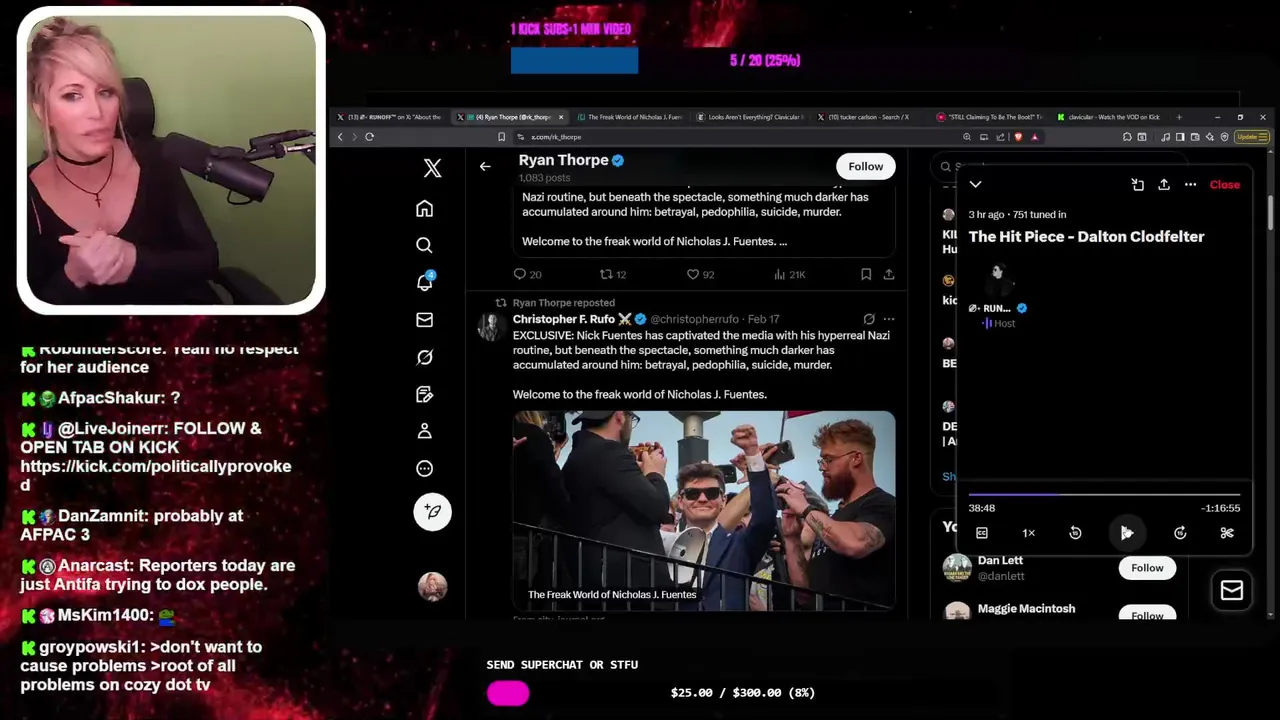Open the account avatar at sidebar bottom

(432, 587)
